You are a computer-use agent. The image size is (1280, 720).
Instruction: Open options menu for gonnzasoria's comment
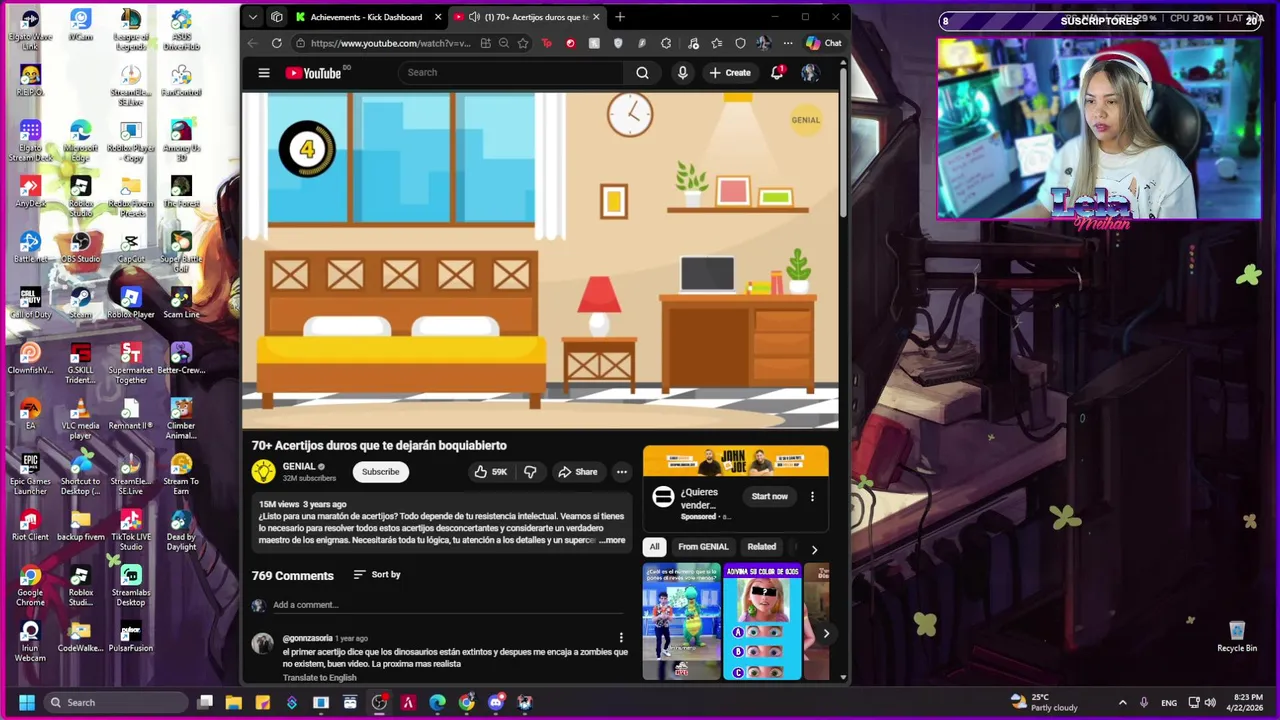point(621,638)
